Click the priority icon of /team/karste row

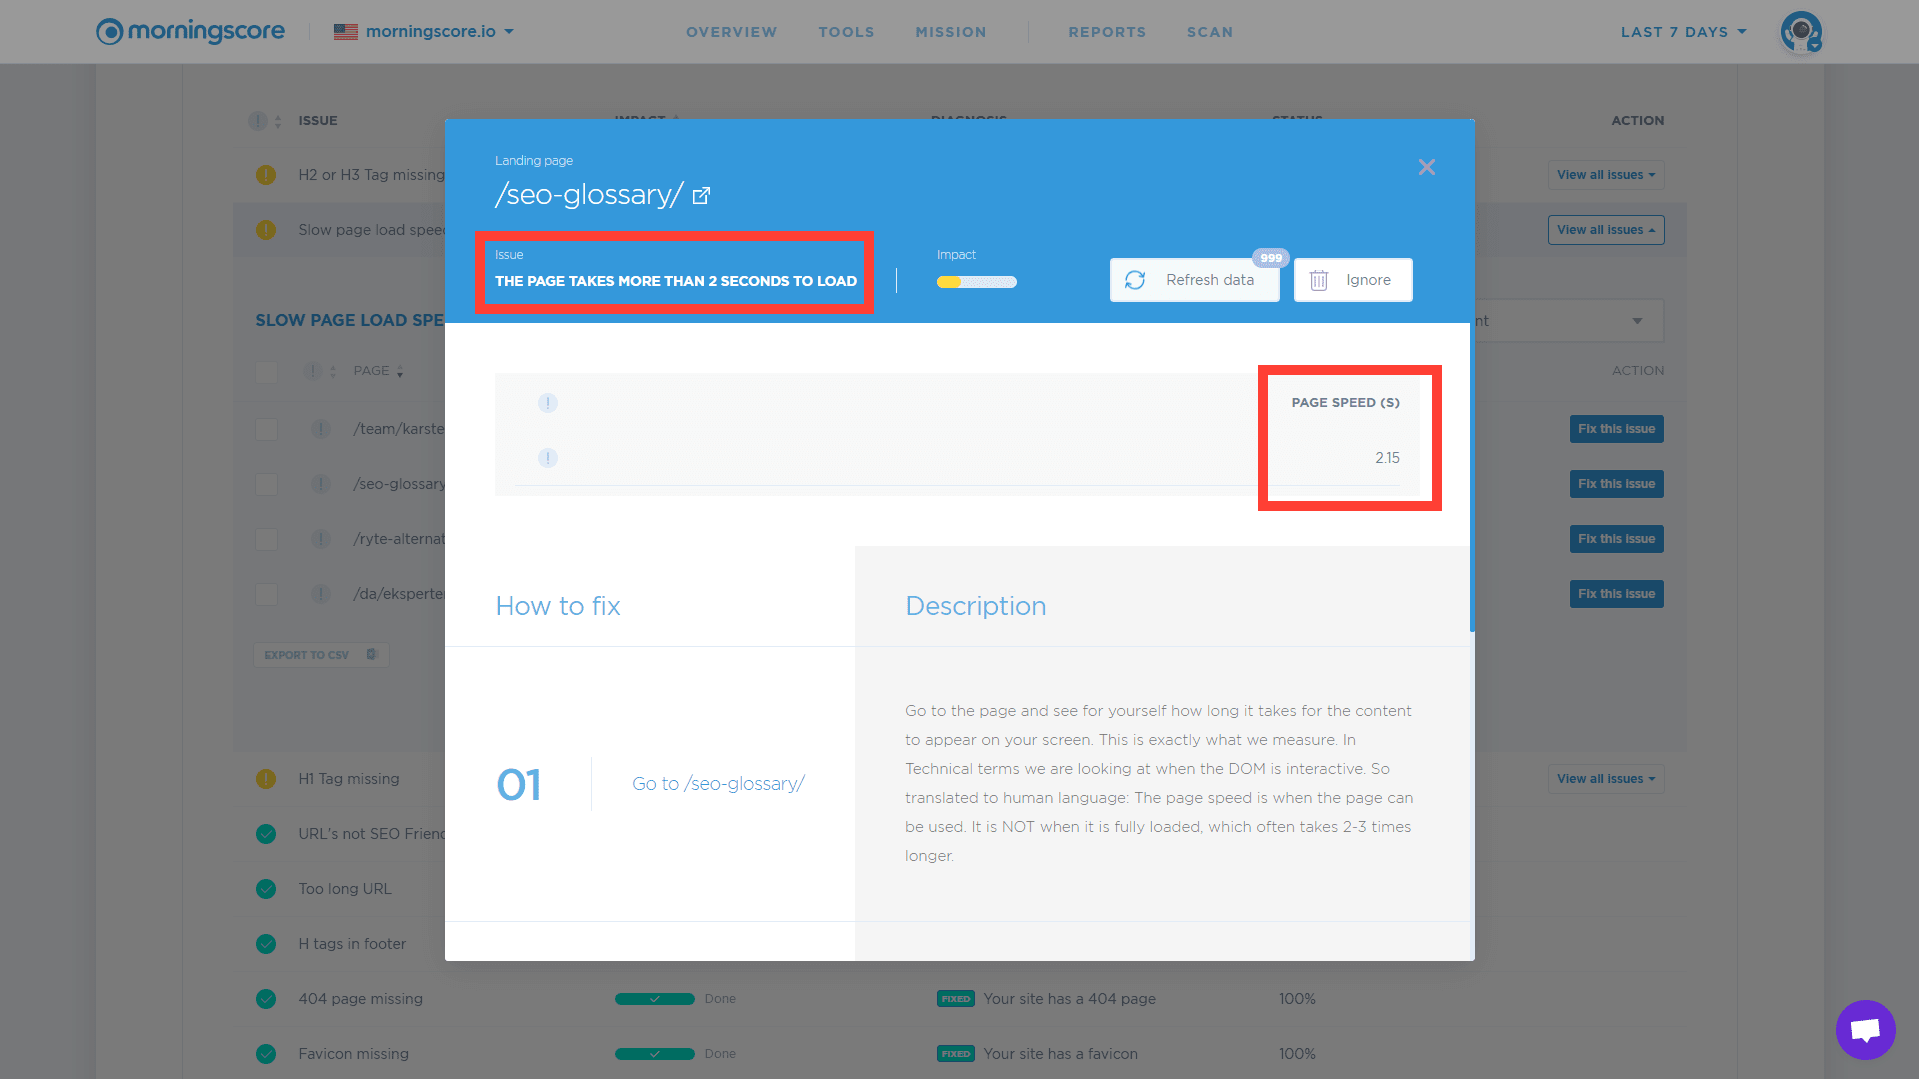point(321,429)
